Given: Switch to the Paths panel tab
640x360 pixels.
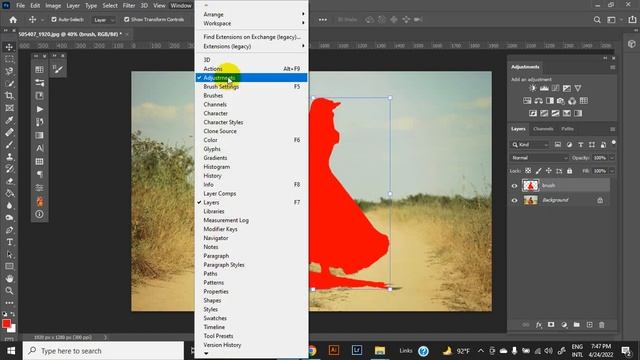Looking at the screenshot, I should pyautogui.click(x=567, y=129).
